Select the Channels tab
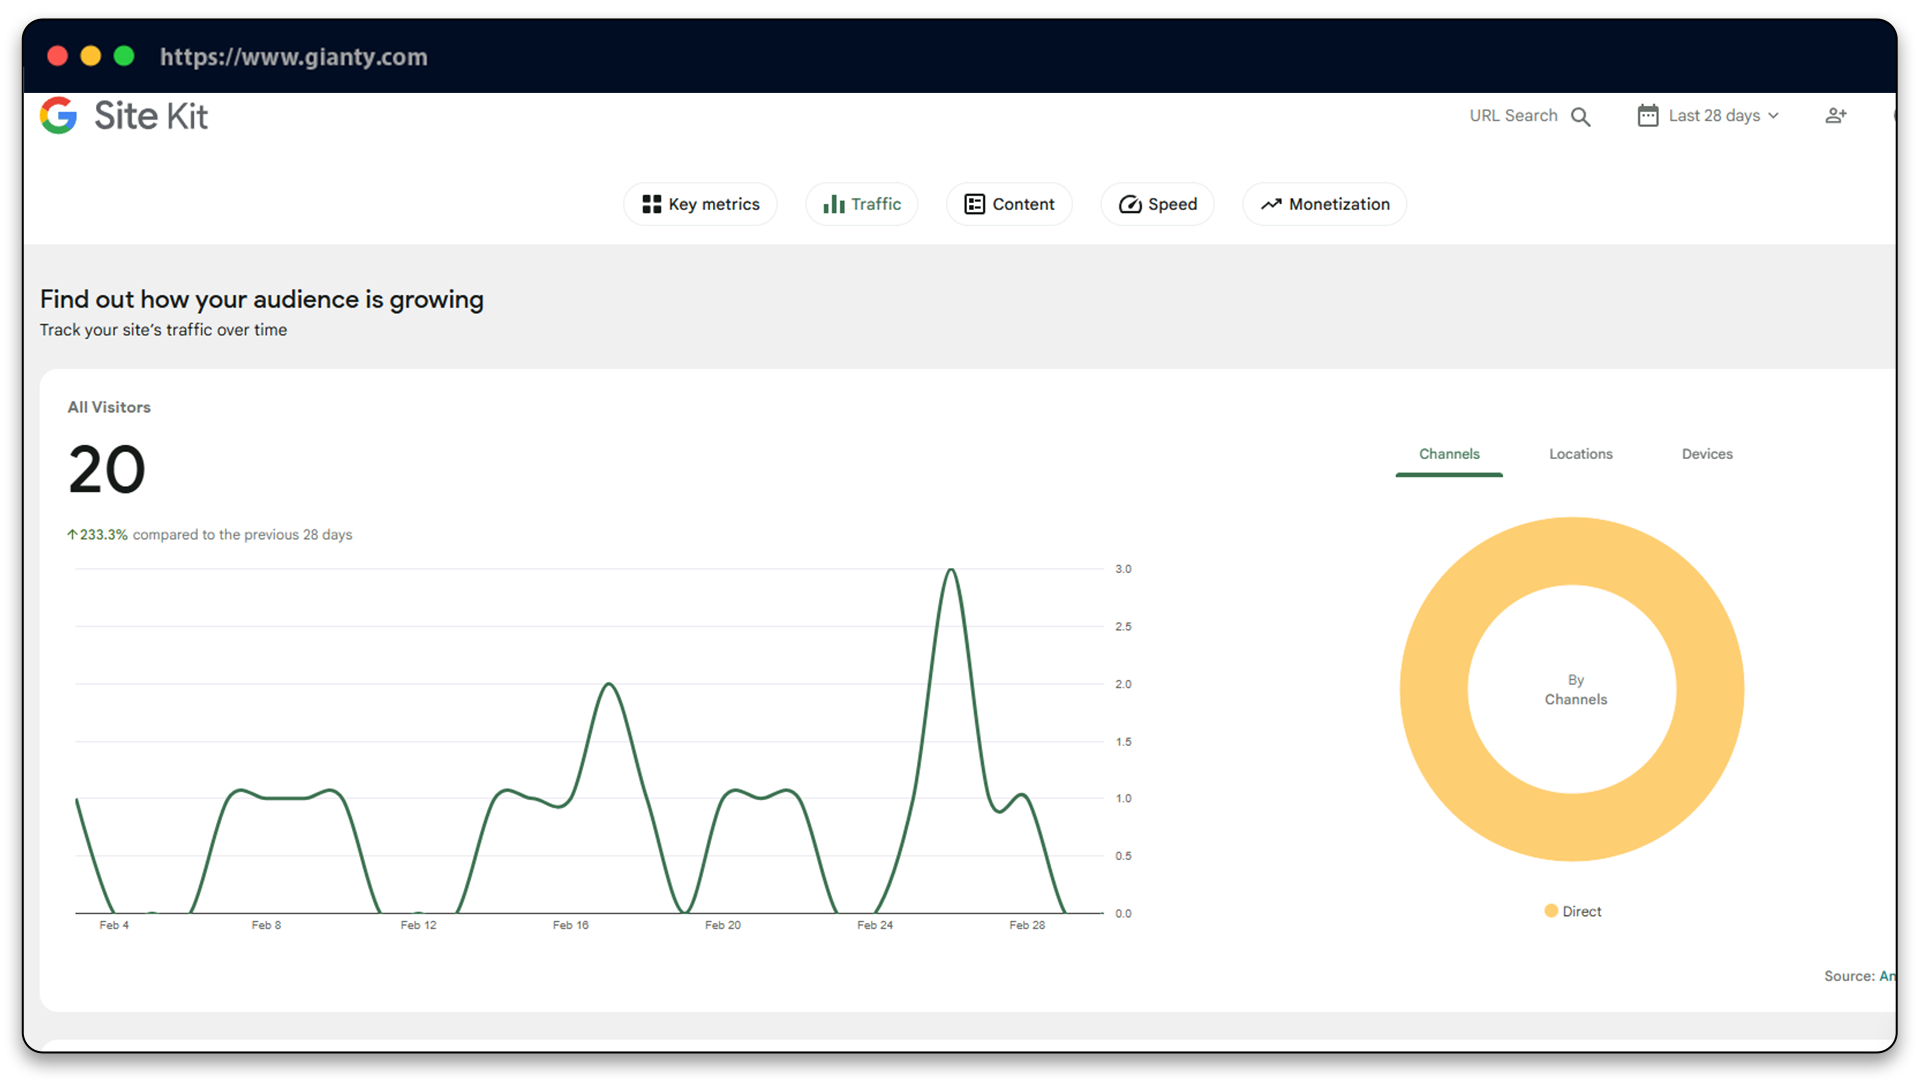Screen dimensions: 1920x1080 pyautogui.click(x=1448, y=454)
